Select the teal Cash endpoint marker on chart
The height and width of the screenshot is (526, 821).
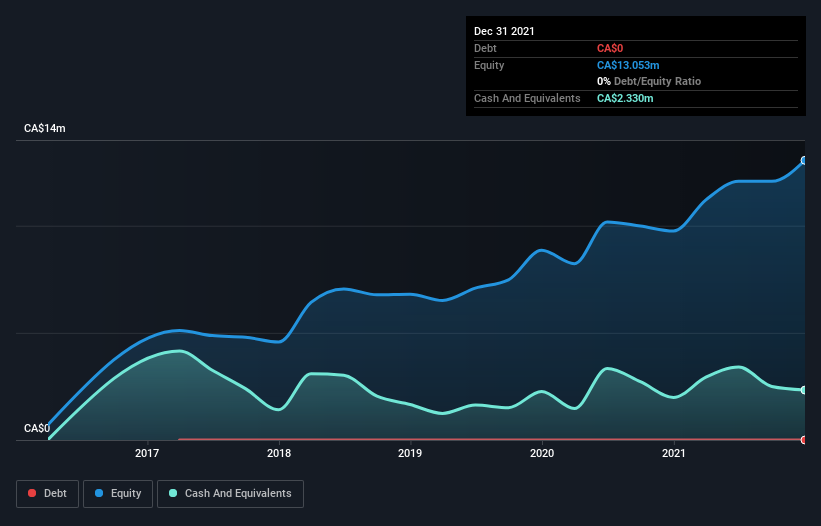pyautogui.click(x=804, y=390)
